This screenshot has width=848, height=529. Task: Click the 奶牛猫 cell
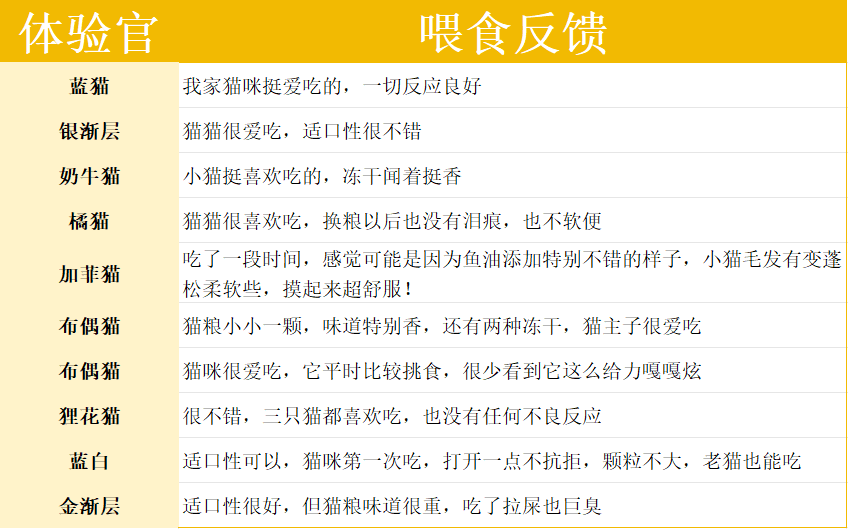89,176
